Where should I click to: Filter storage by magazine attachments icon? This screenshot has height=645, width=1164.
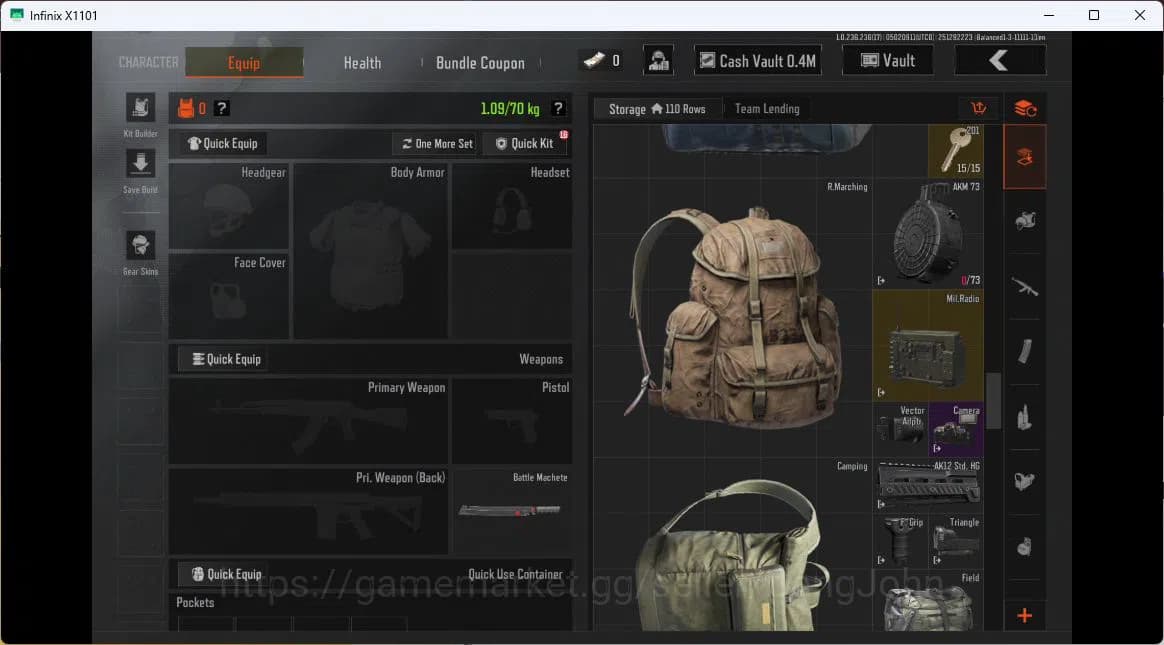(1024, 352)
